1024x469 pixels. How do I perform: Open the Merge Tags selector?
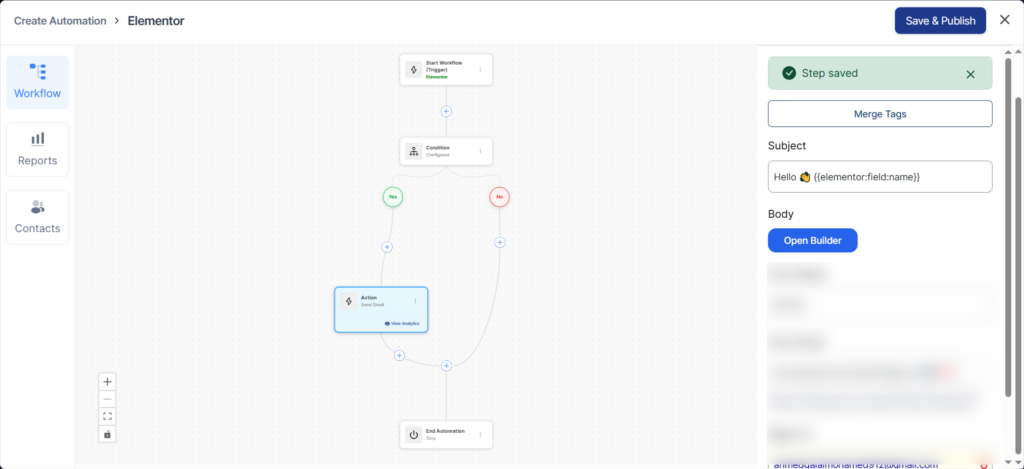(x=880, y=114)
